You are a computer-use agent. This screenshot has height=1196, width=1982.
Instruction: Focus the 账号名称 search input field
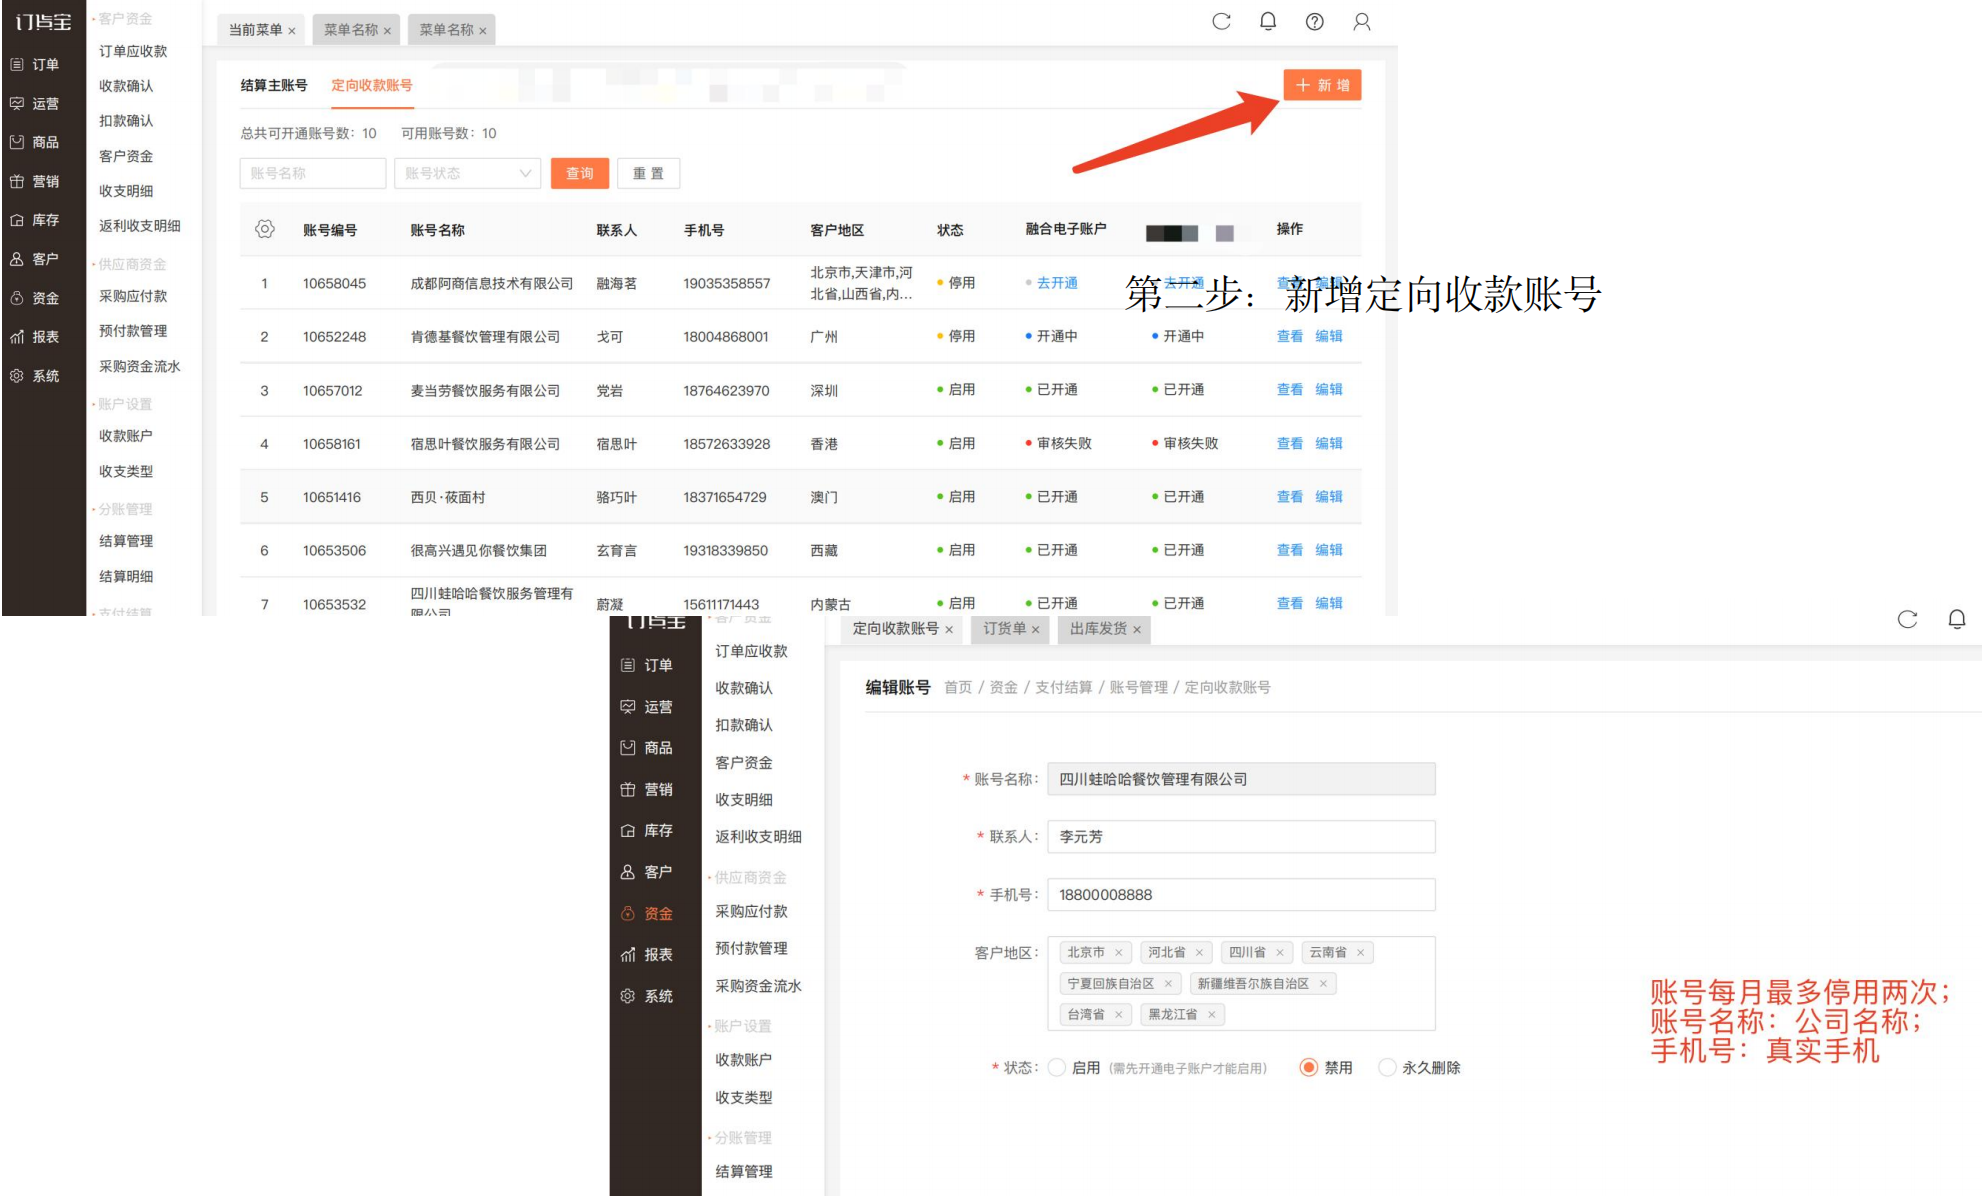313,173
